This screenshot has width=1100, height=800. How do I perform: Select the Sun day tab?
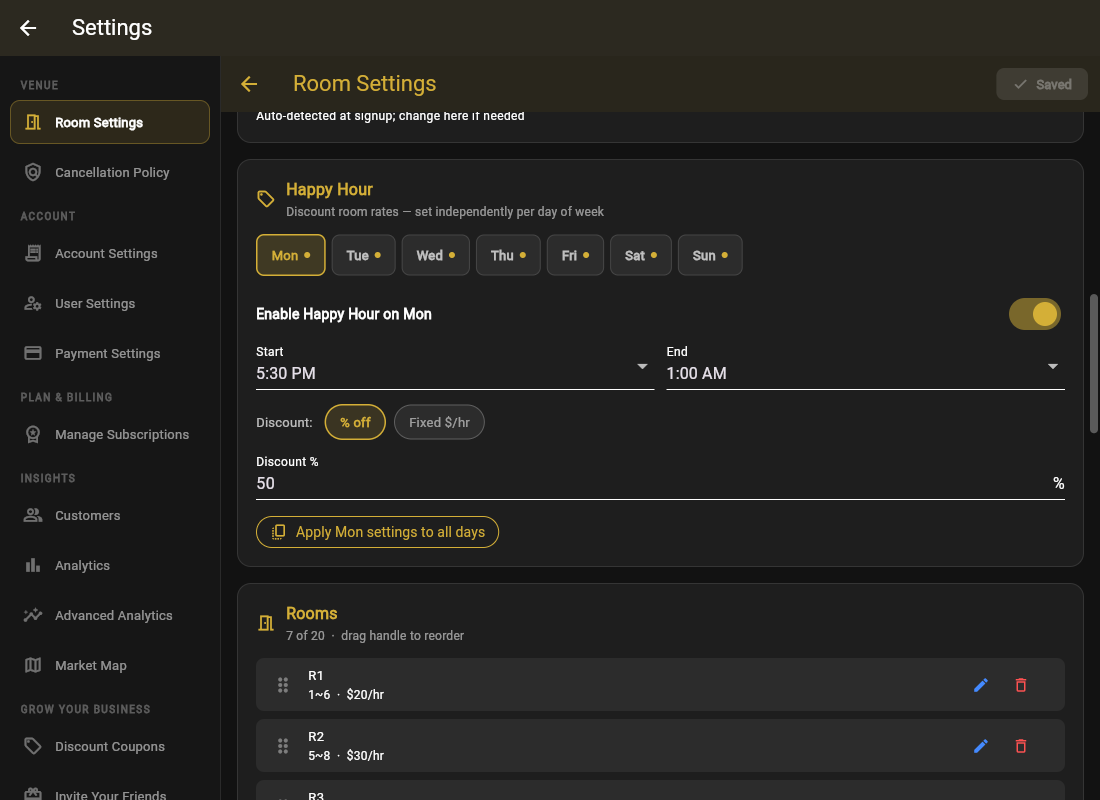[x=710, y=255]
